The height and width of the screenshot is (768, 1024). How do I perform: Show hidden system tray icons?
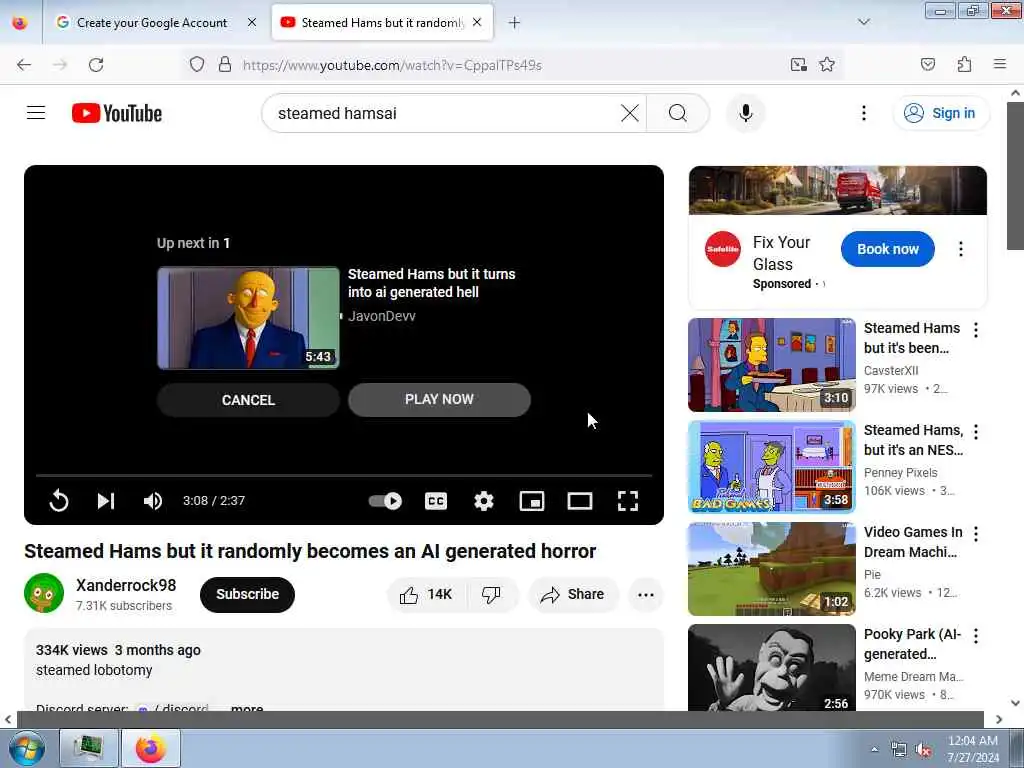click(x=874, y=749)
